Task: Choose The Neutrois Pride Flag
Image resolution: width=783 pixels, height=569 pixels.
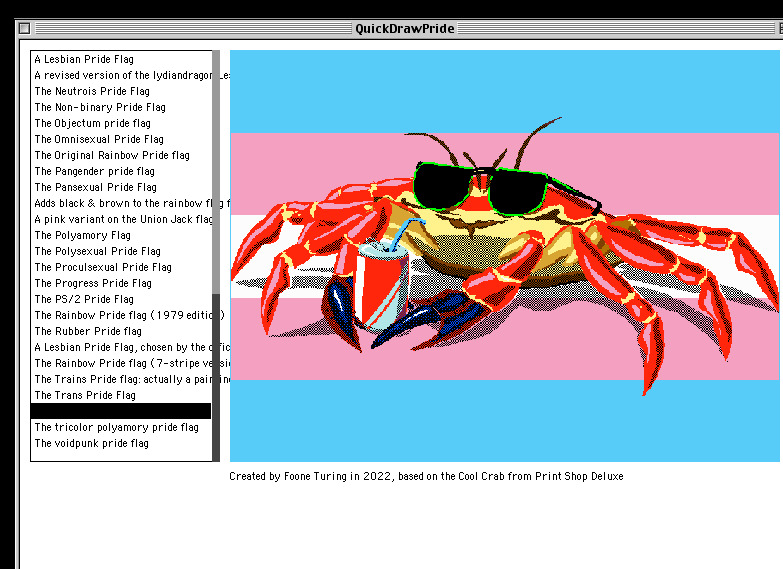Action: (x=121, y=91)
